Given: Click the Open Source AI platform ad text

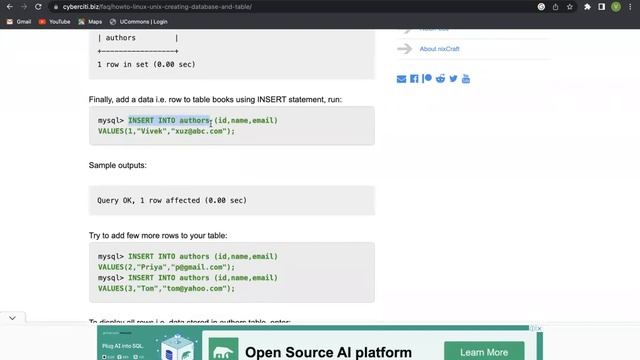Looking at the screenshot, I should (x=328, y=352).
